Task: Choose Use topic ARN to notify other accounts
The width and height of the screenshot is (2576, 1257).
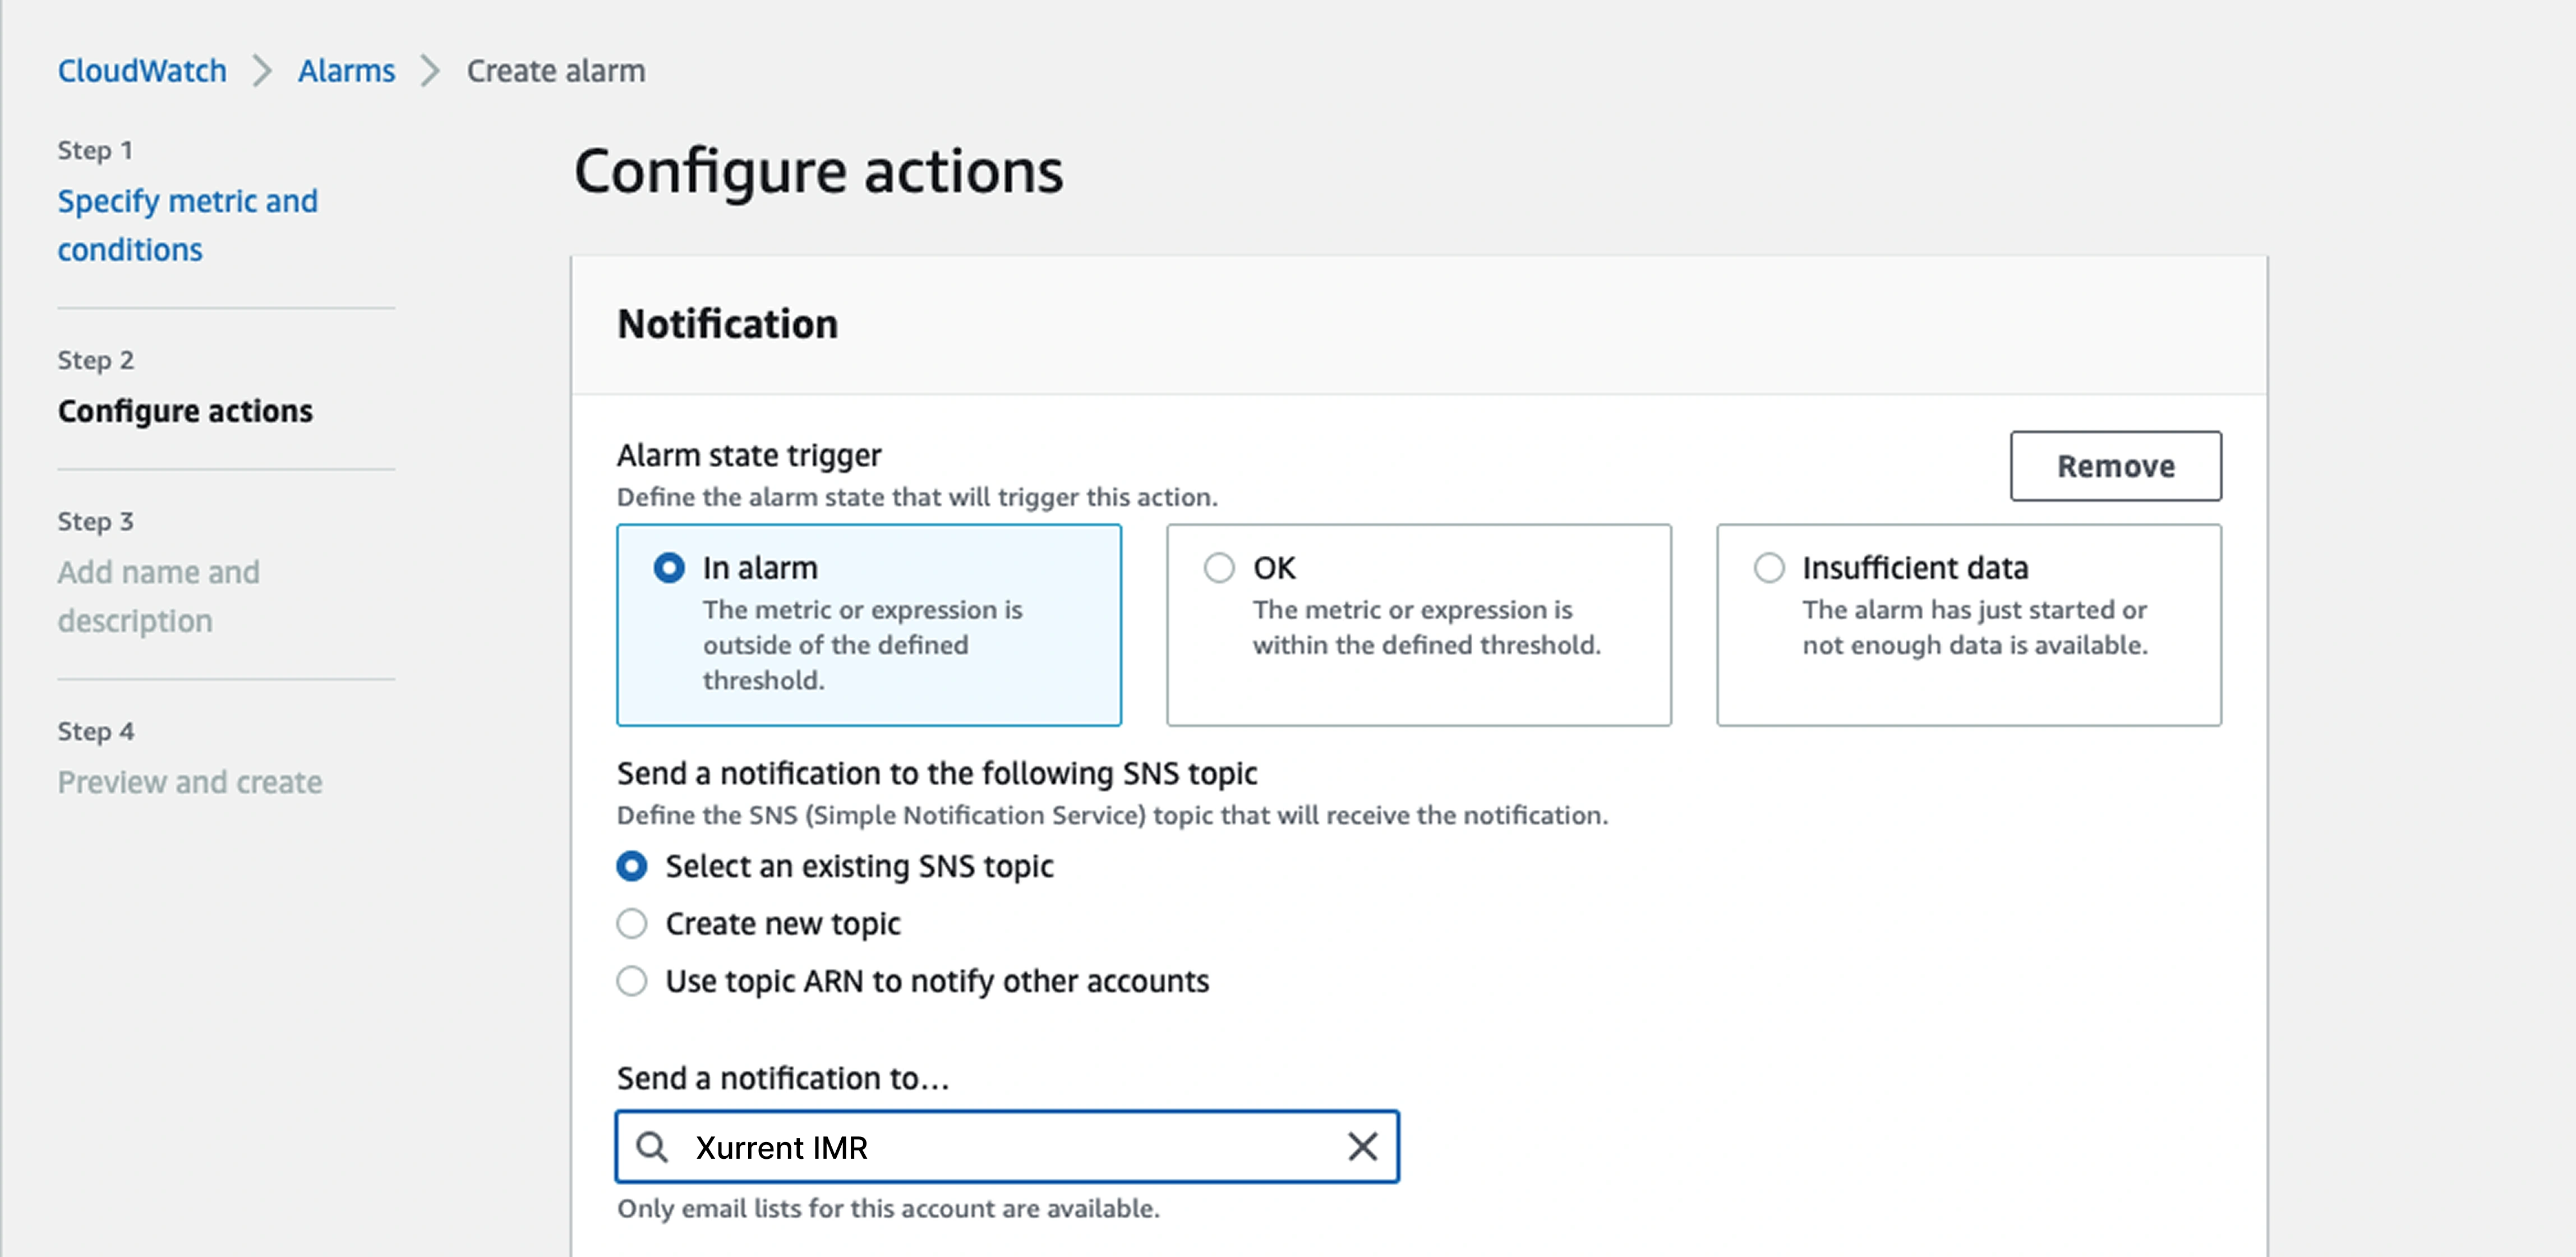Action: (x=632, y=981)
